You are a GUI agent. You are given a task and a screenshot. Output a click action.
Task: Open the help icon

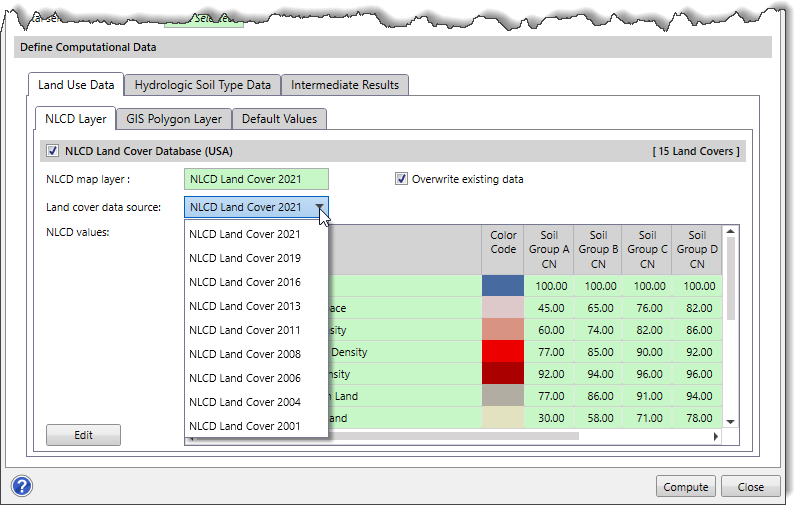pos(22,486)
